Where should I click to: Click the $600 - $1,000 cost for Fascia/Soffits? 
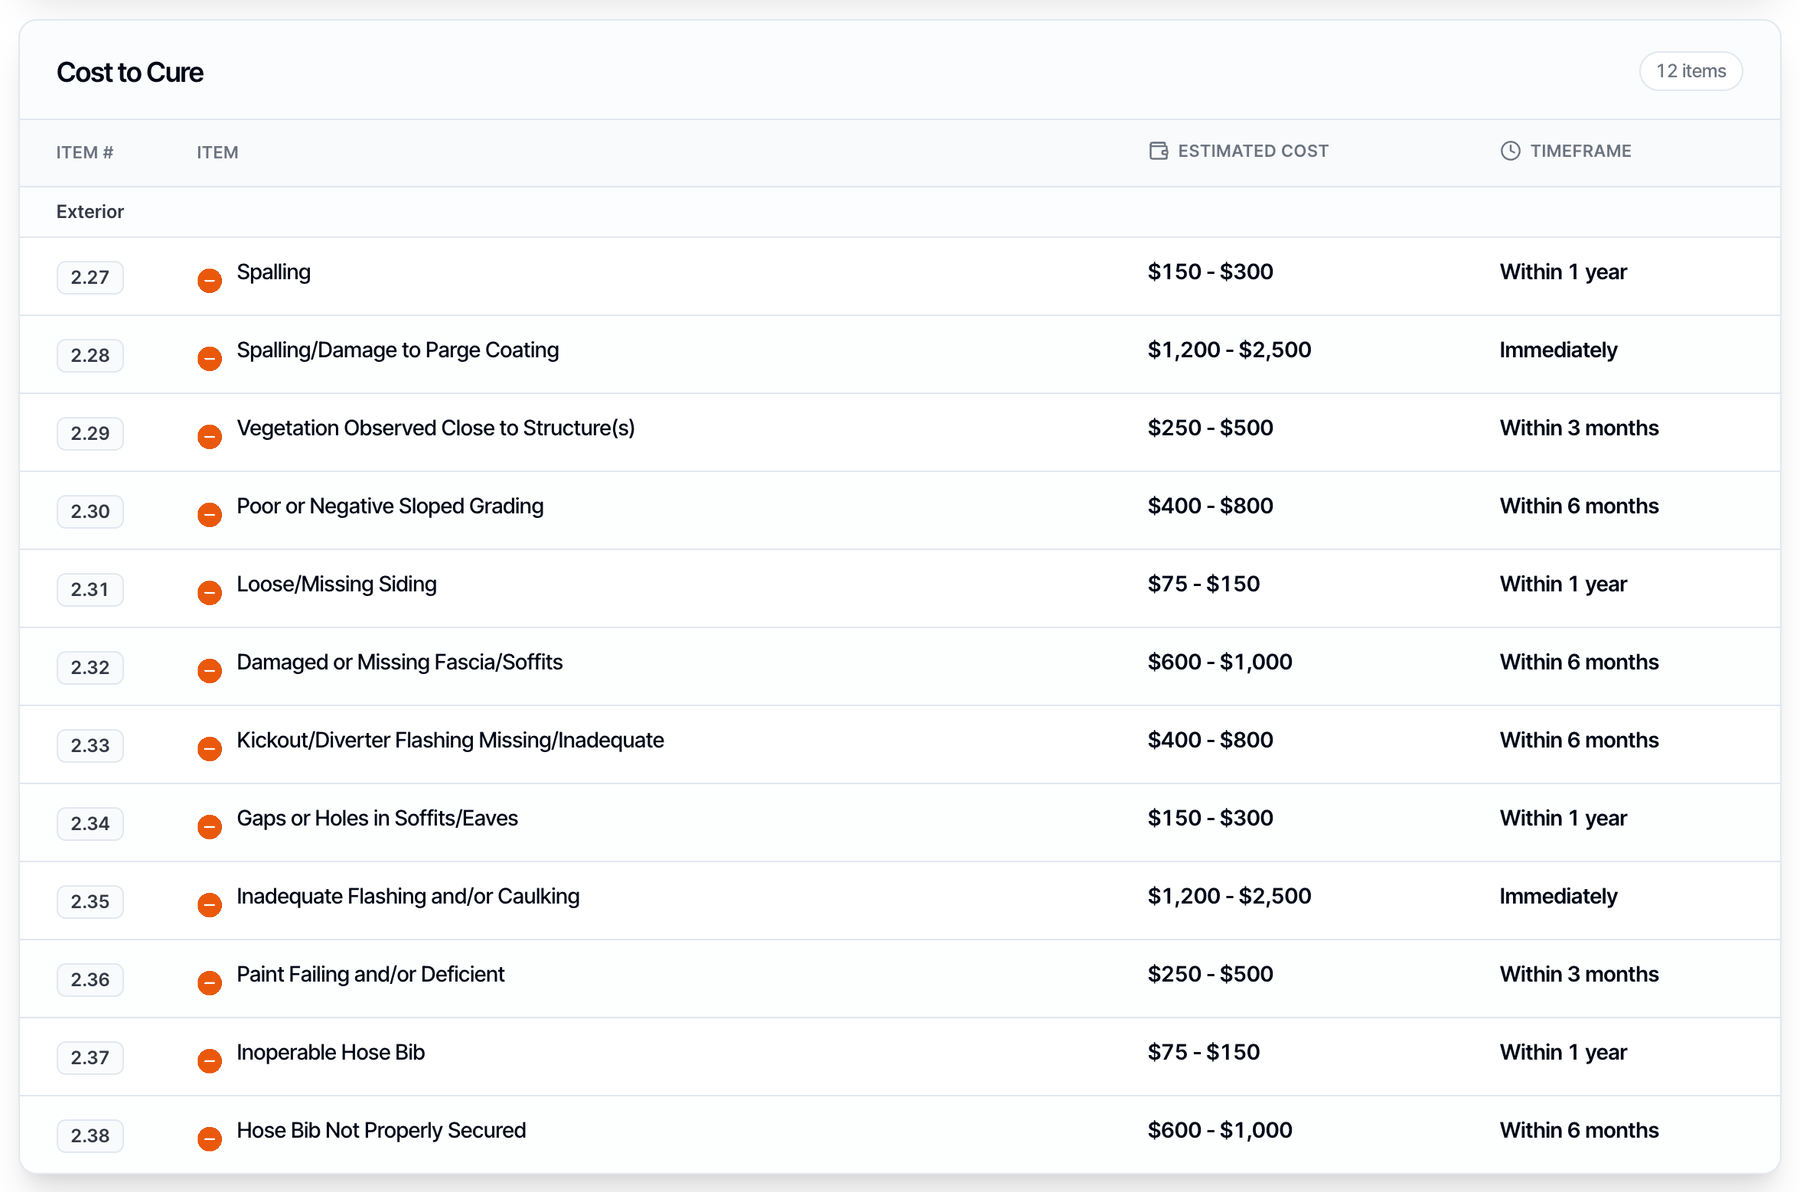[1220, 662]
